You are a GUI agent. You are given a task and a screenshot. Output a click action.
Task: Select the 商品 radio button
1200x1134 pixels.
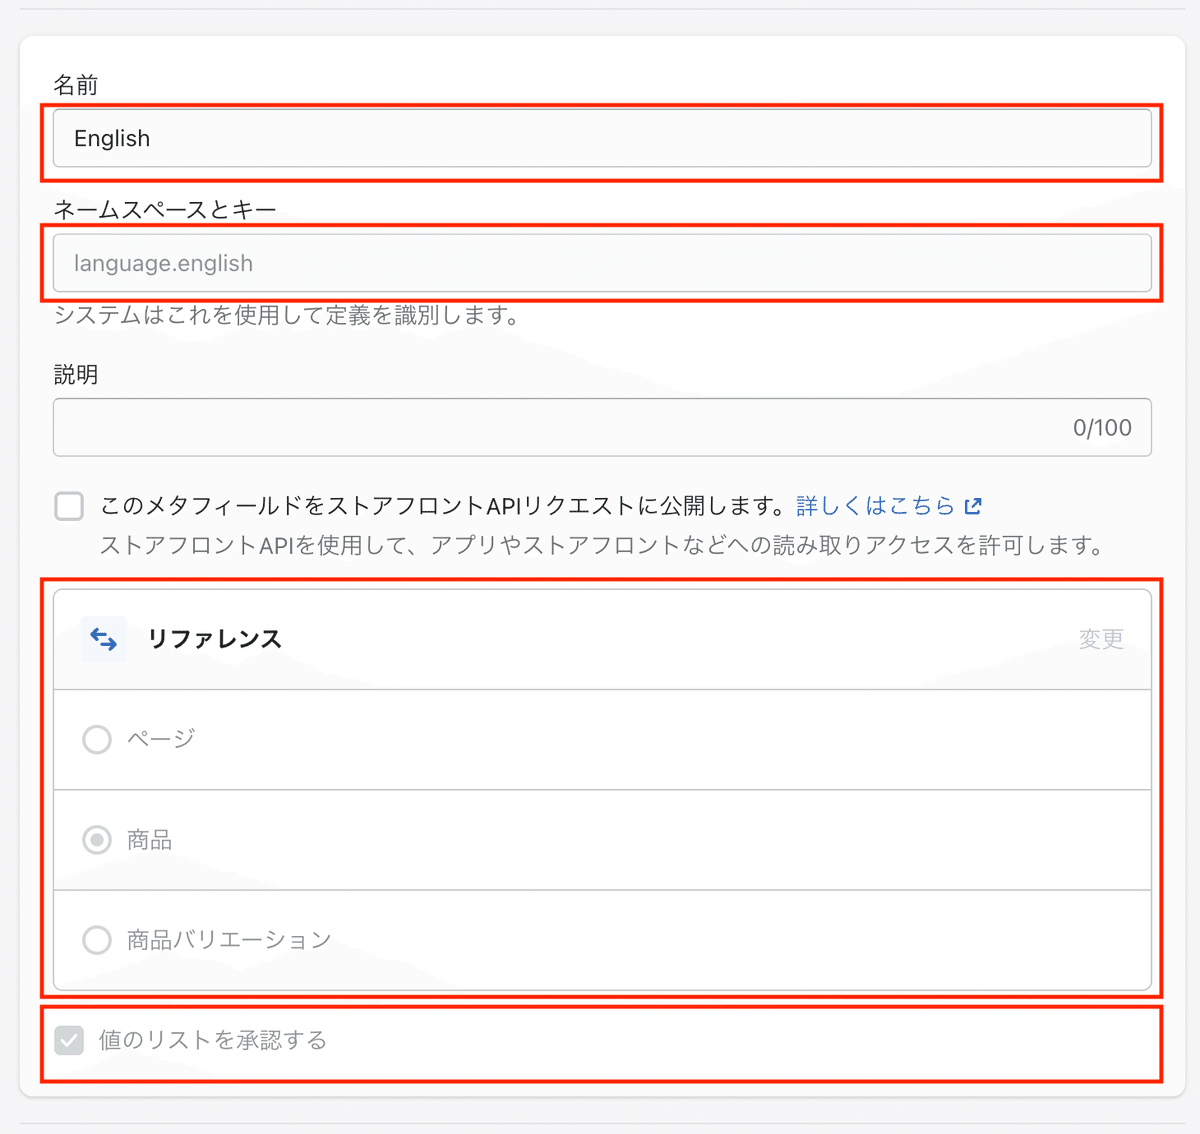point(97,840)
